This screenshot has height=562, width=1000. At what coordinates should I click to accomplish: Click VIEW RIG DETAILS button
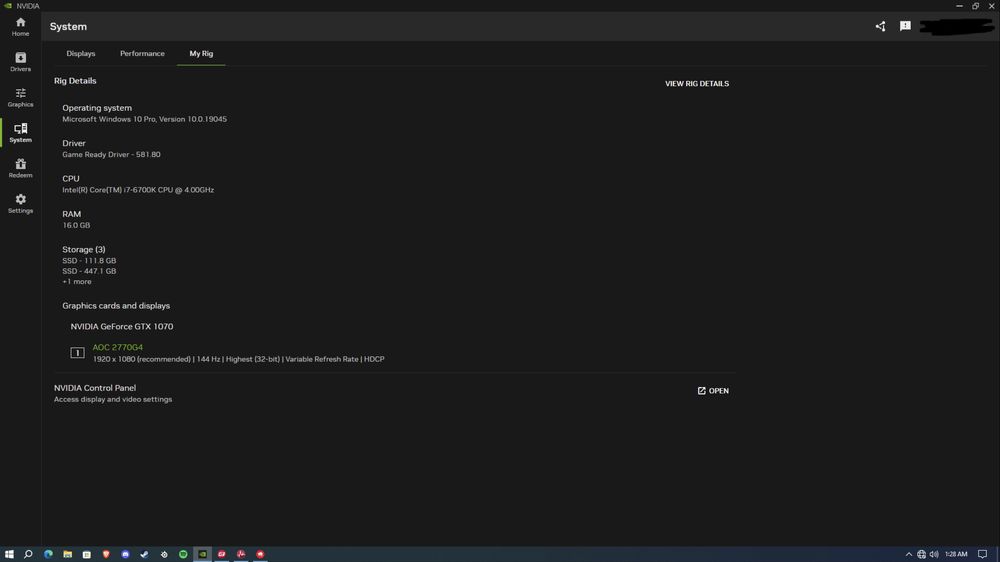point(696,84)
